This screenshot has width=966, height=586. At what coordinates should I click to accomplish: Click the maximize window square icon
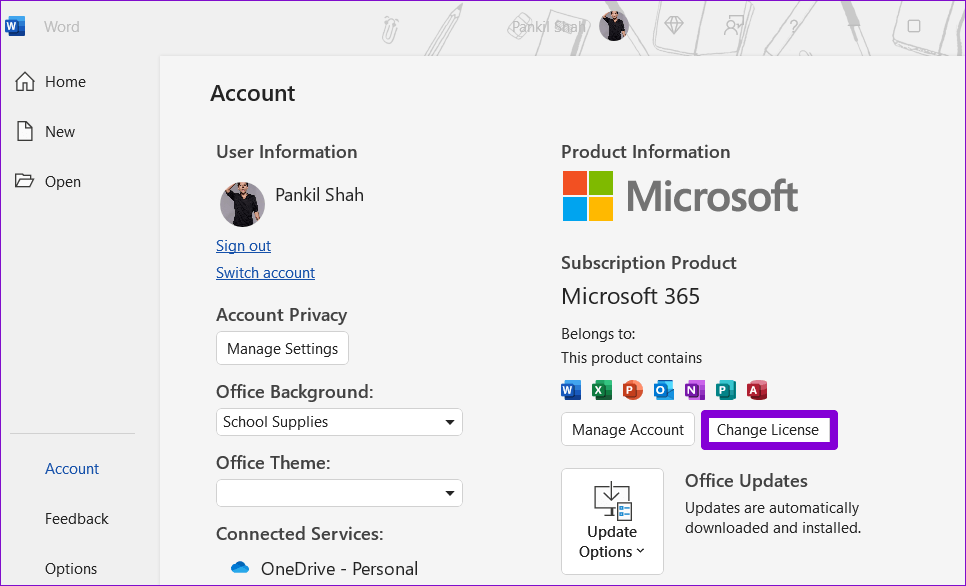pyautogui.click(x=914, y=26)
